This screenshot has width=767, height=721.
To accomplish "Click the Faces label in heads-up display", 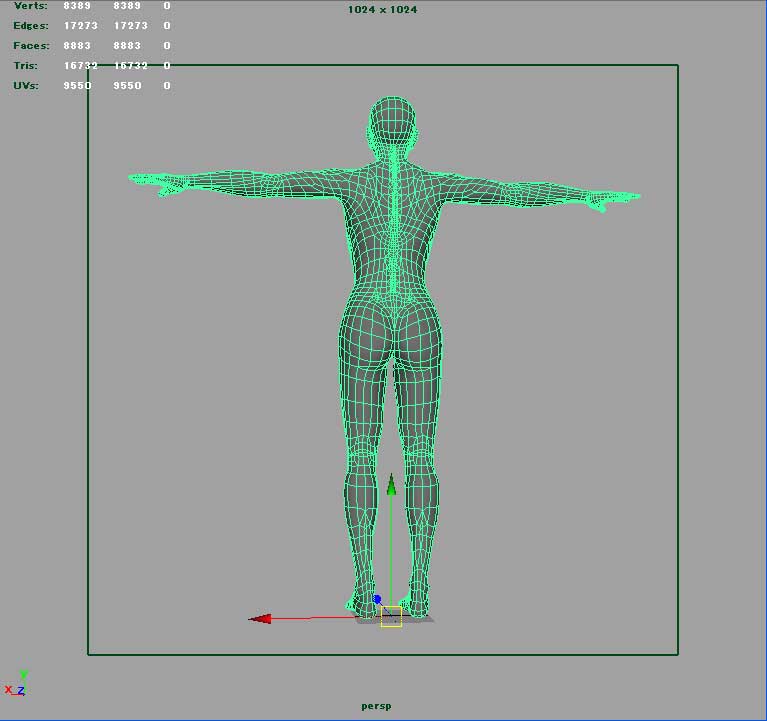I will 30,46.
